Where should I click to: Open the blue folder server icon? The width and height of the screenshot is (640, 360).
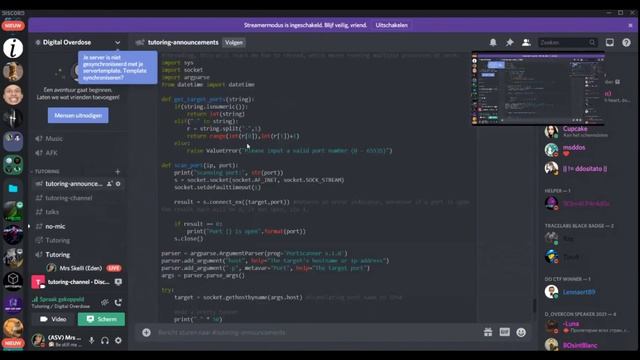(13, 188)
